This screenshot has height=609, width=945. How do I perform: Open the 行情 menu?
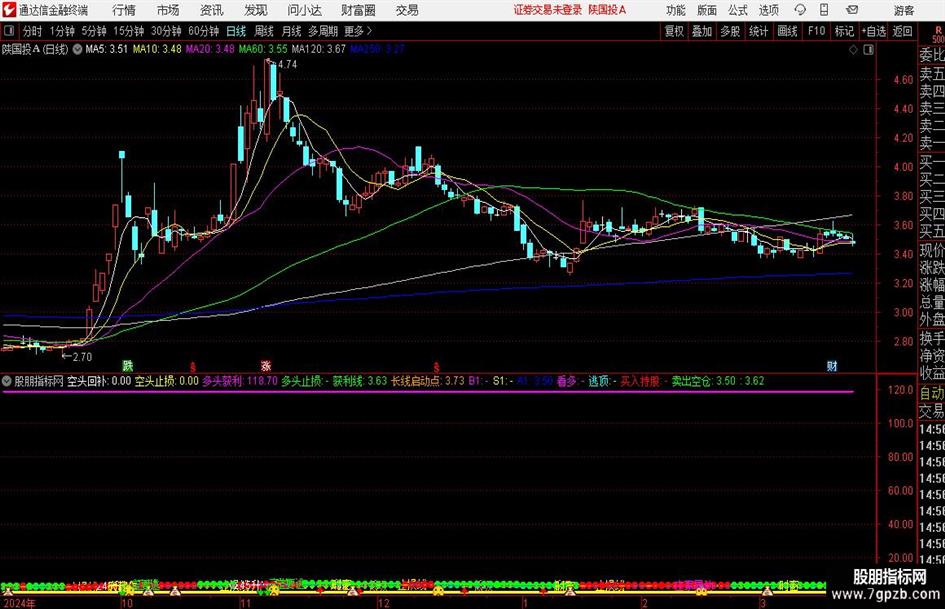tap(124, 10)
